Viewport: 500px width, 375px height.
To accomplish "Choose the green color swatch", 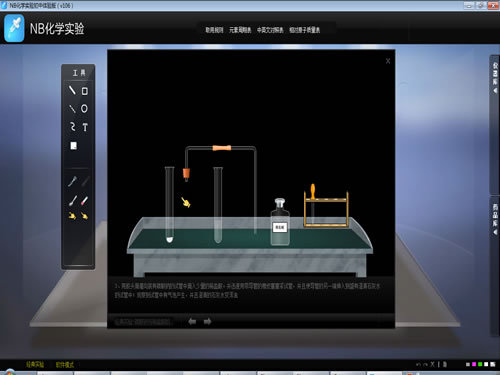I will point(480,364).
